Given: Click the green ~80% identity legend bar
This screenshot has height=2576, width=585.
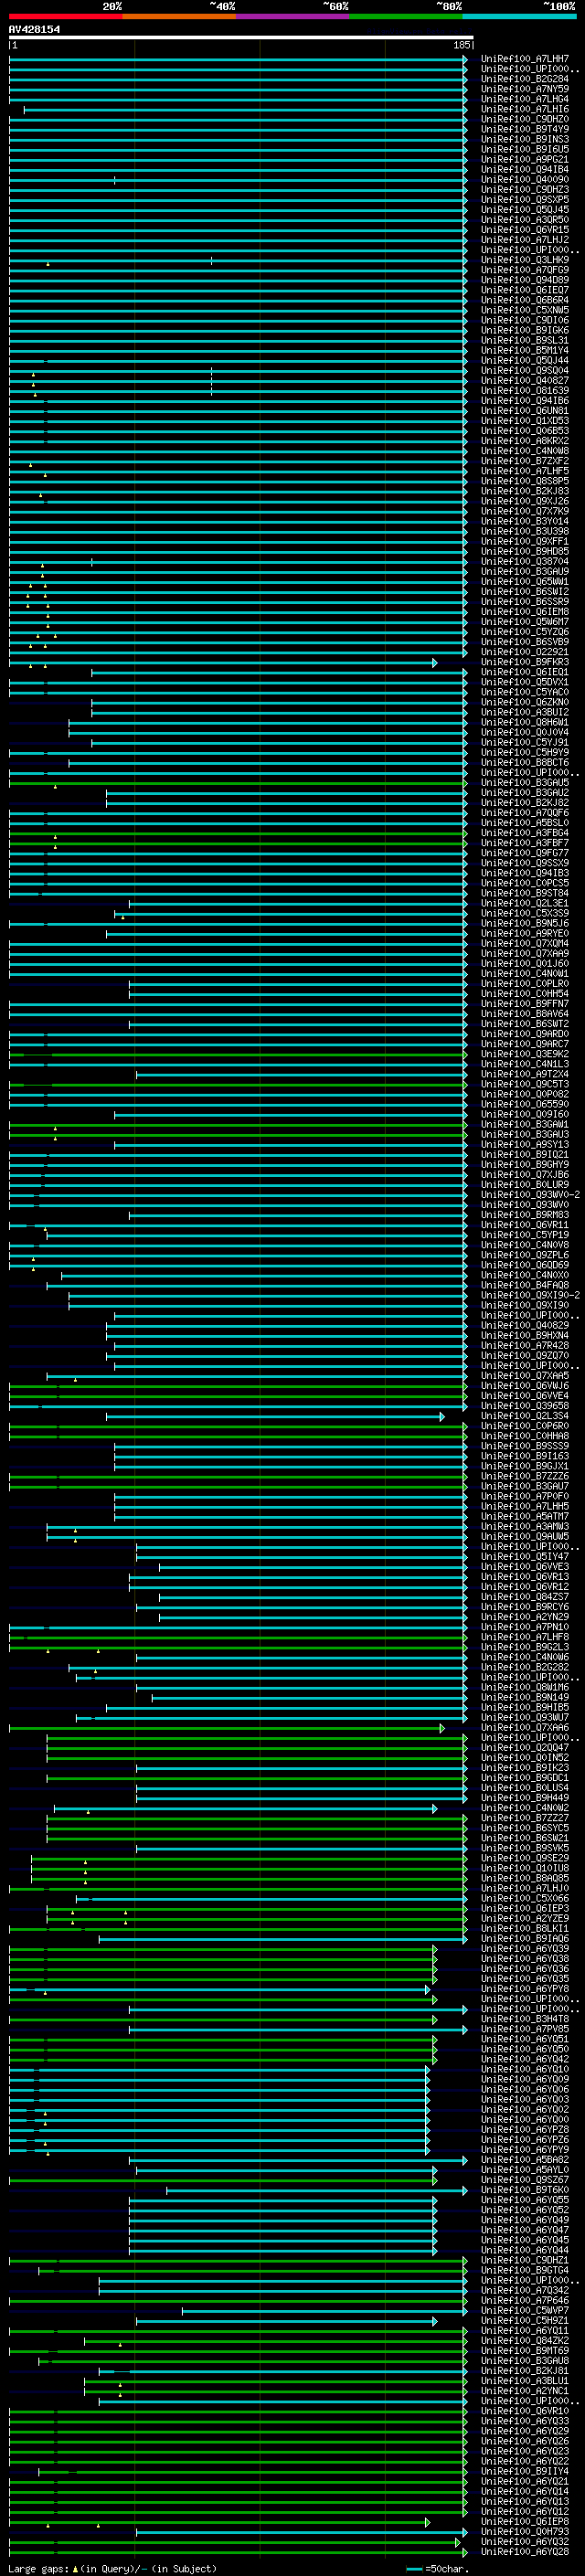Looking at the screenshot, I should click(x=406, y=16).
